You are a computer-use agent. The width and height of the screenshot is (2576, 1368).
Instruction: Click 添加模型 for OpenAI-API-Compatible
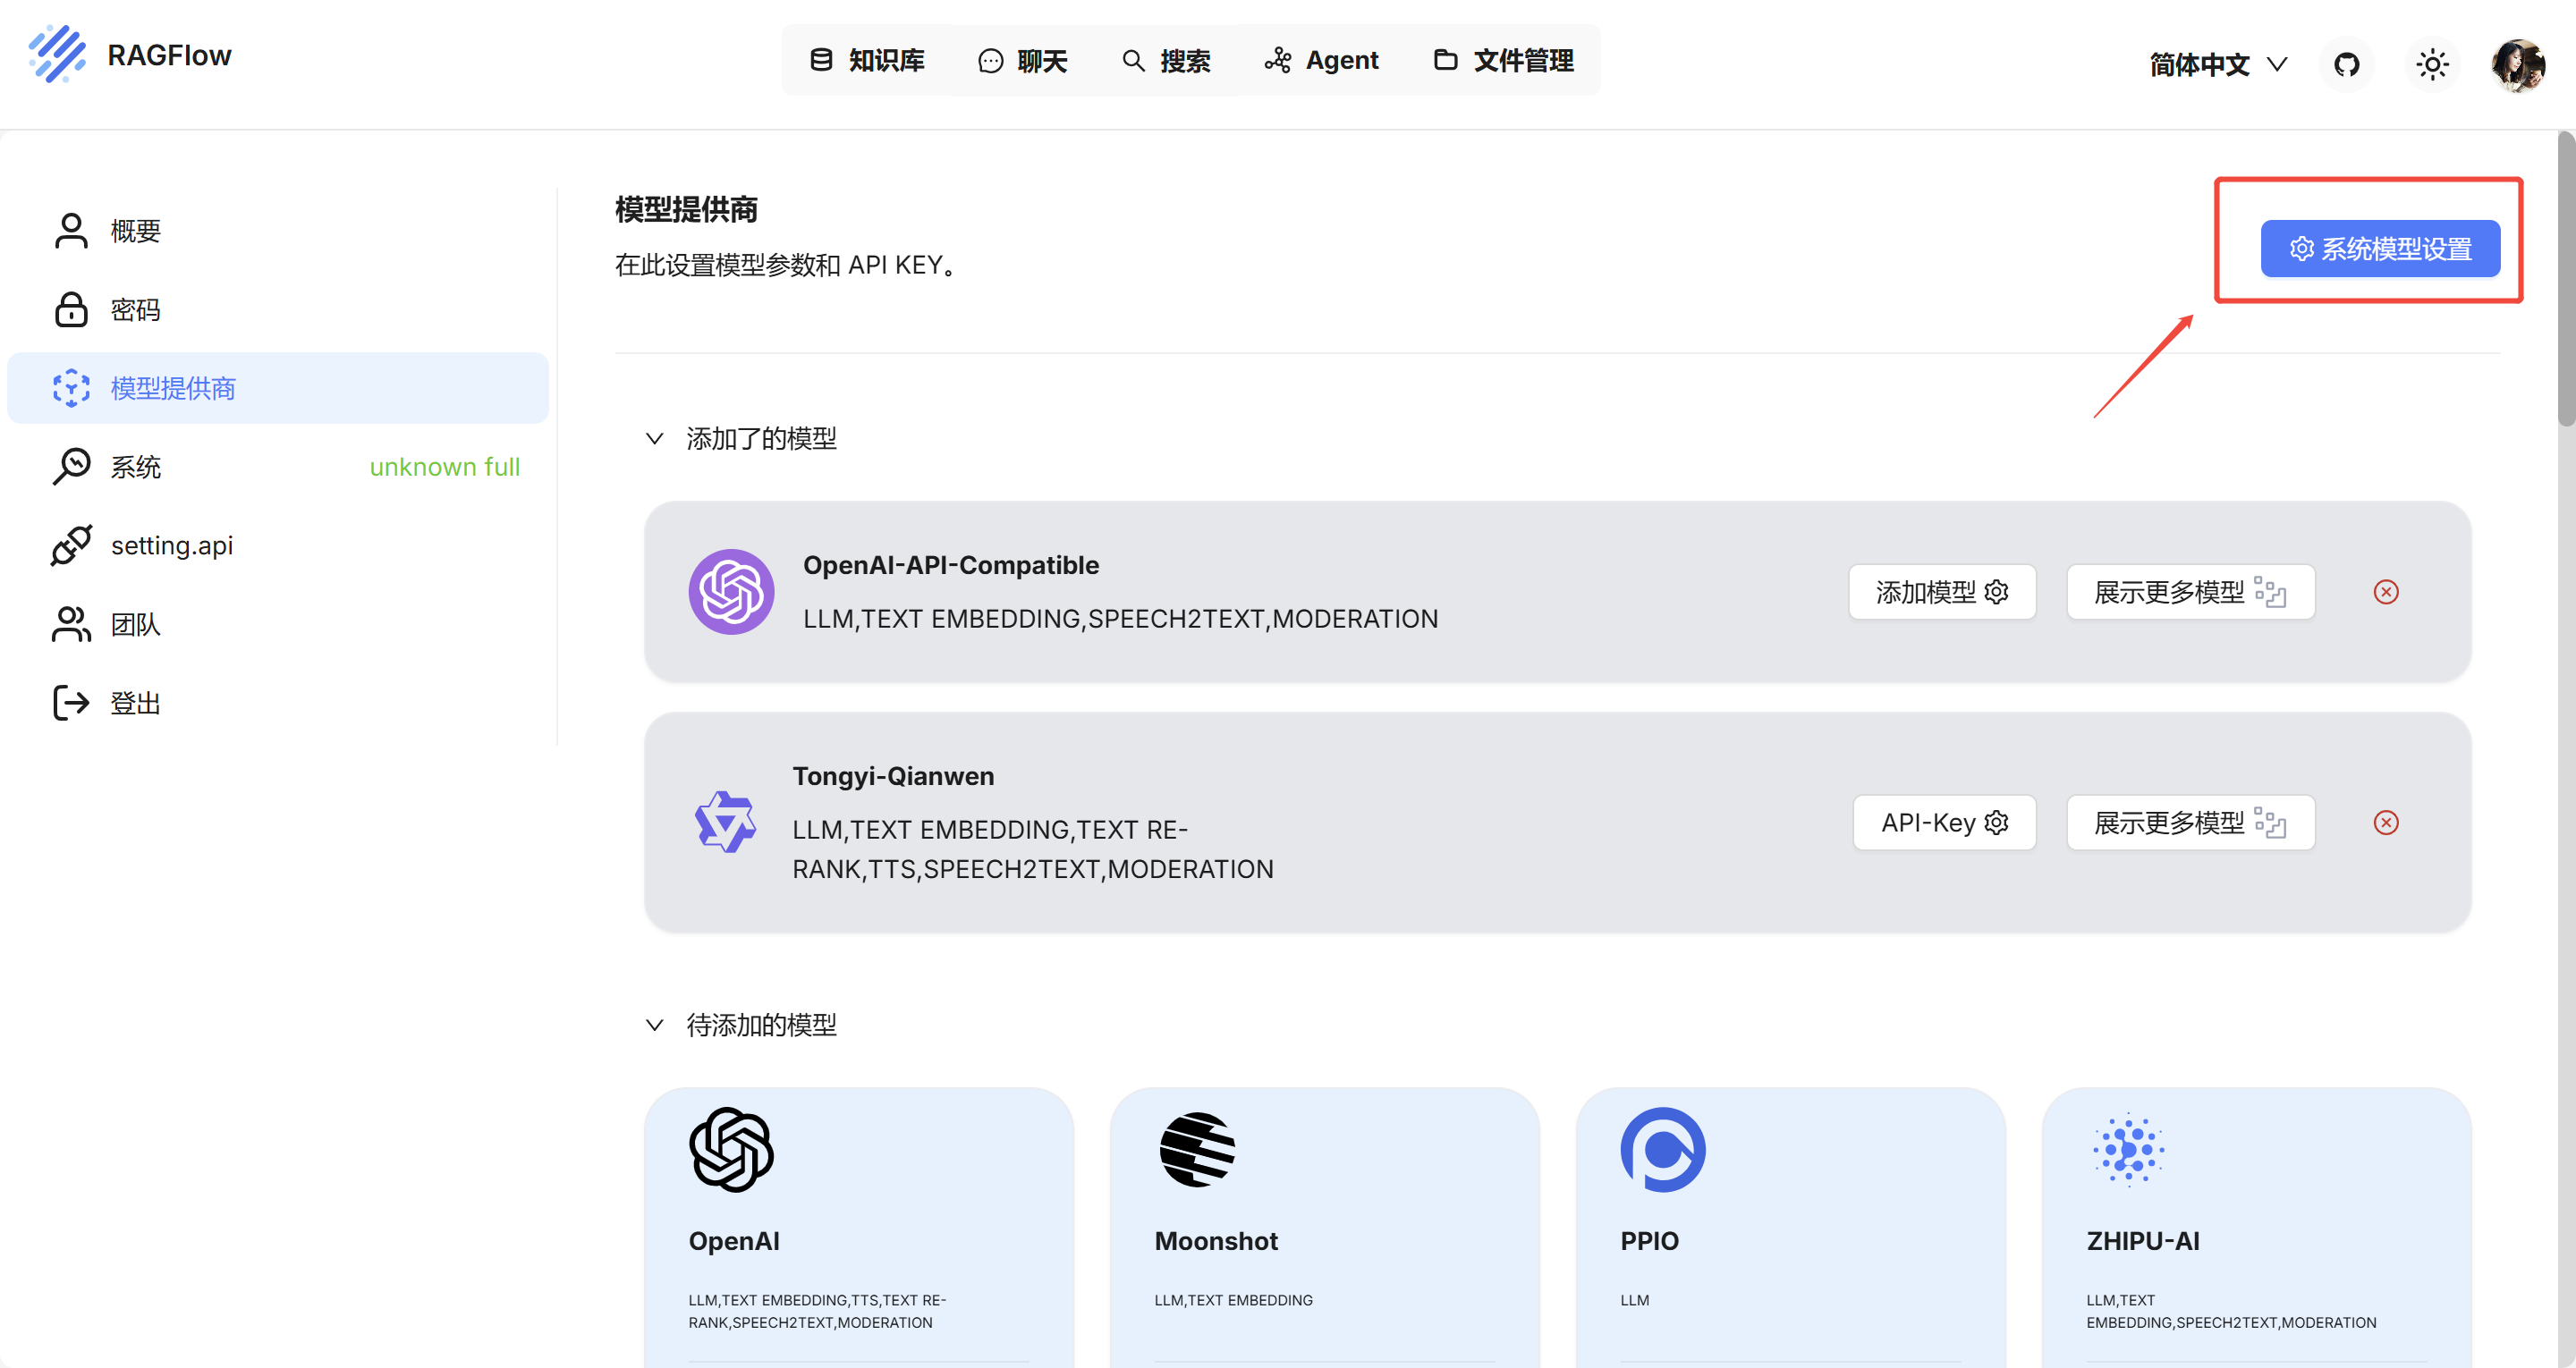[x=1942, y=592]
